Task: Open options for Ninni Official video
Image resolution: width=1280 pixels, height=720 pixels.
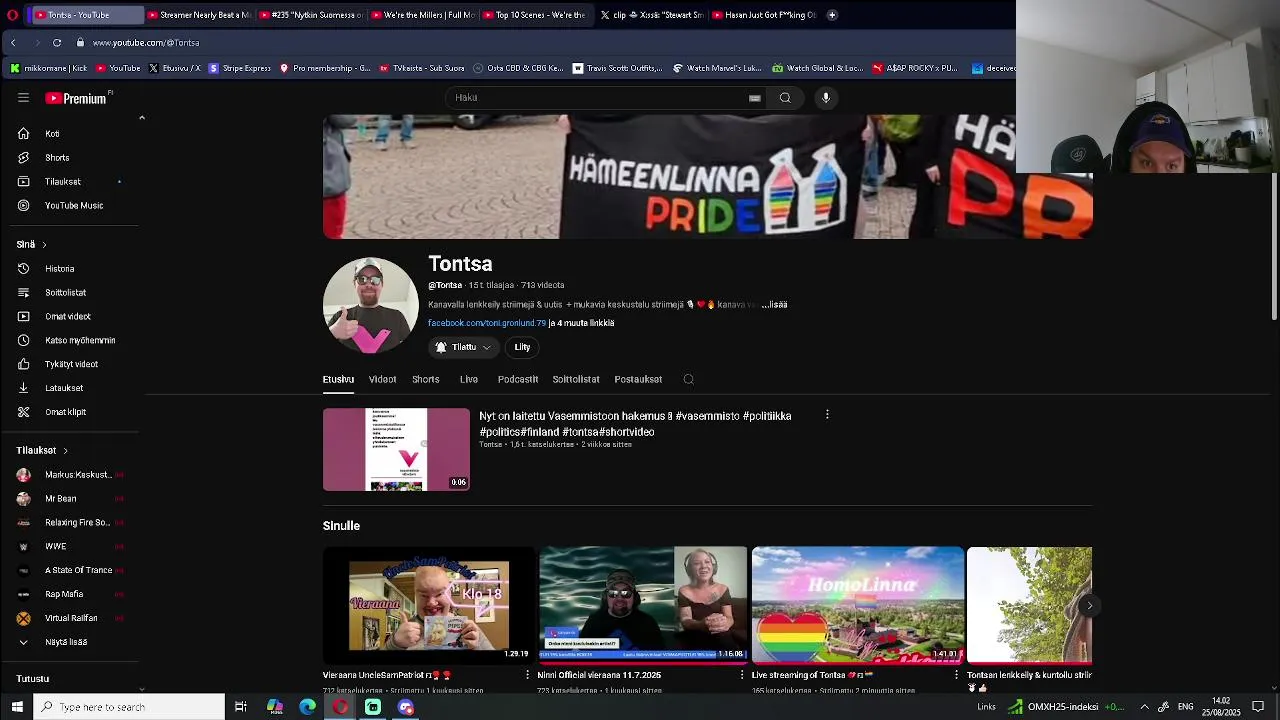Action: (x=742, y=675)
